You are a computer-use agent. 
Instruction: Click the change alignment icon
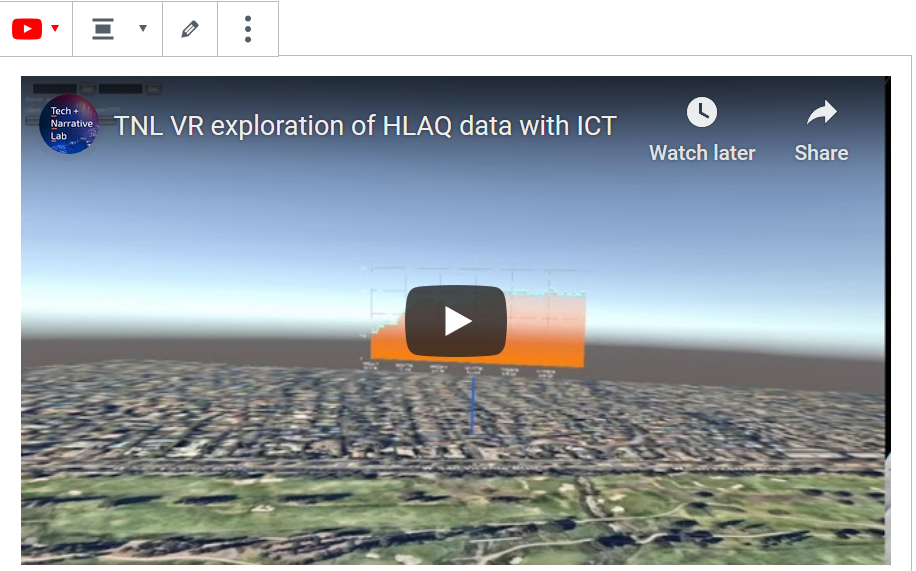[103, 29]
